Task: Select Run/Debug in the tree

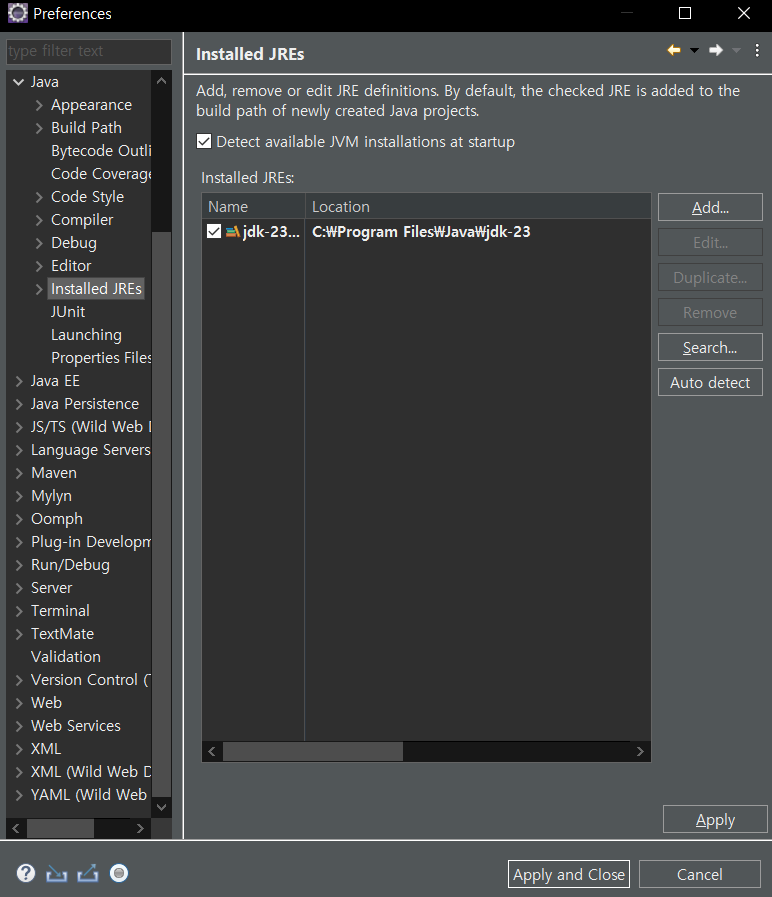Action: [x=70, y=565]
